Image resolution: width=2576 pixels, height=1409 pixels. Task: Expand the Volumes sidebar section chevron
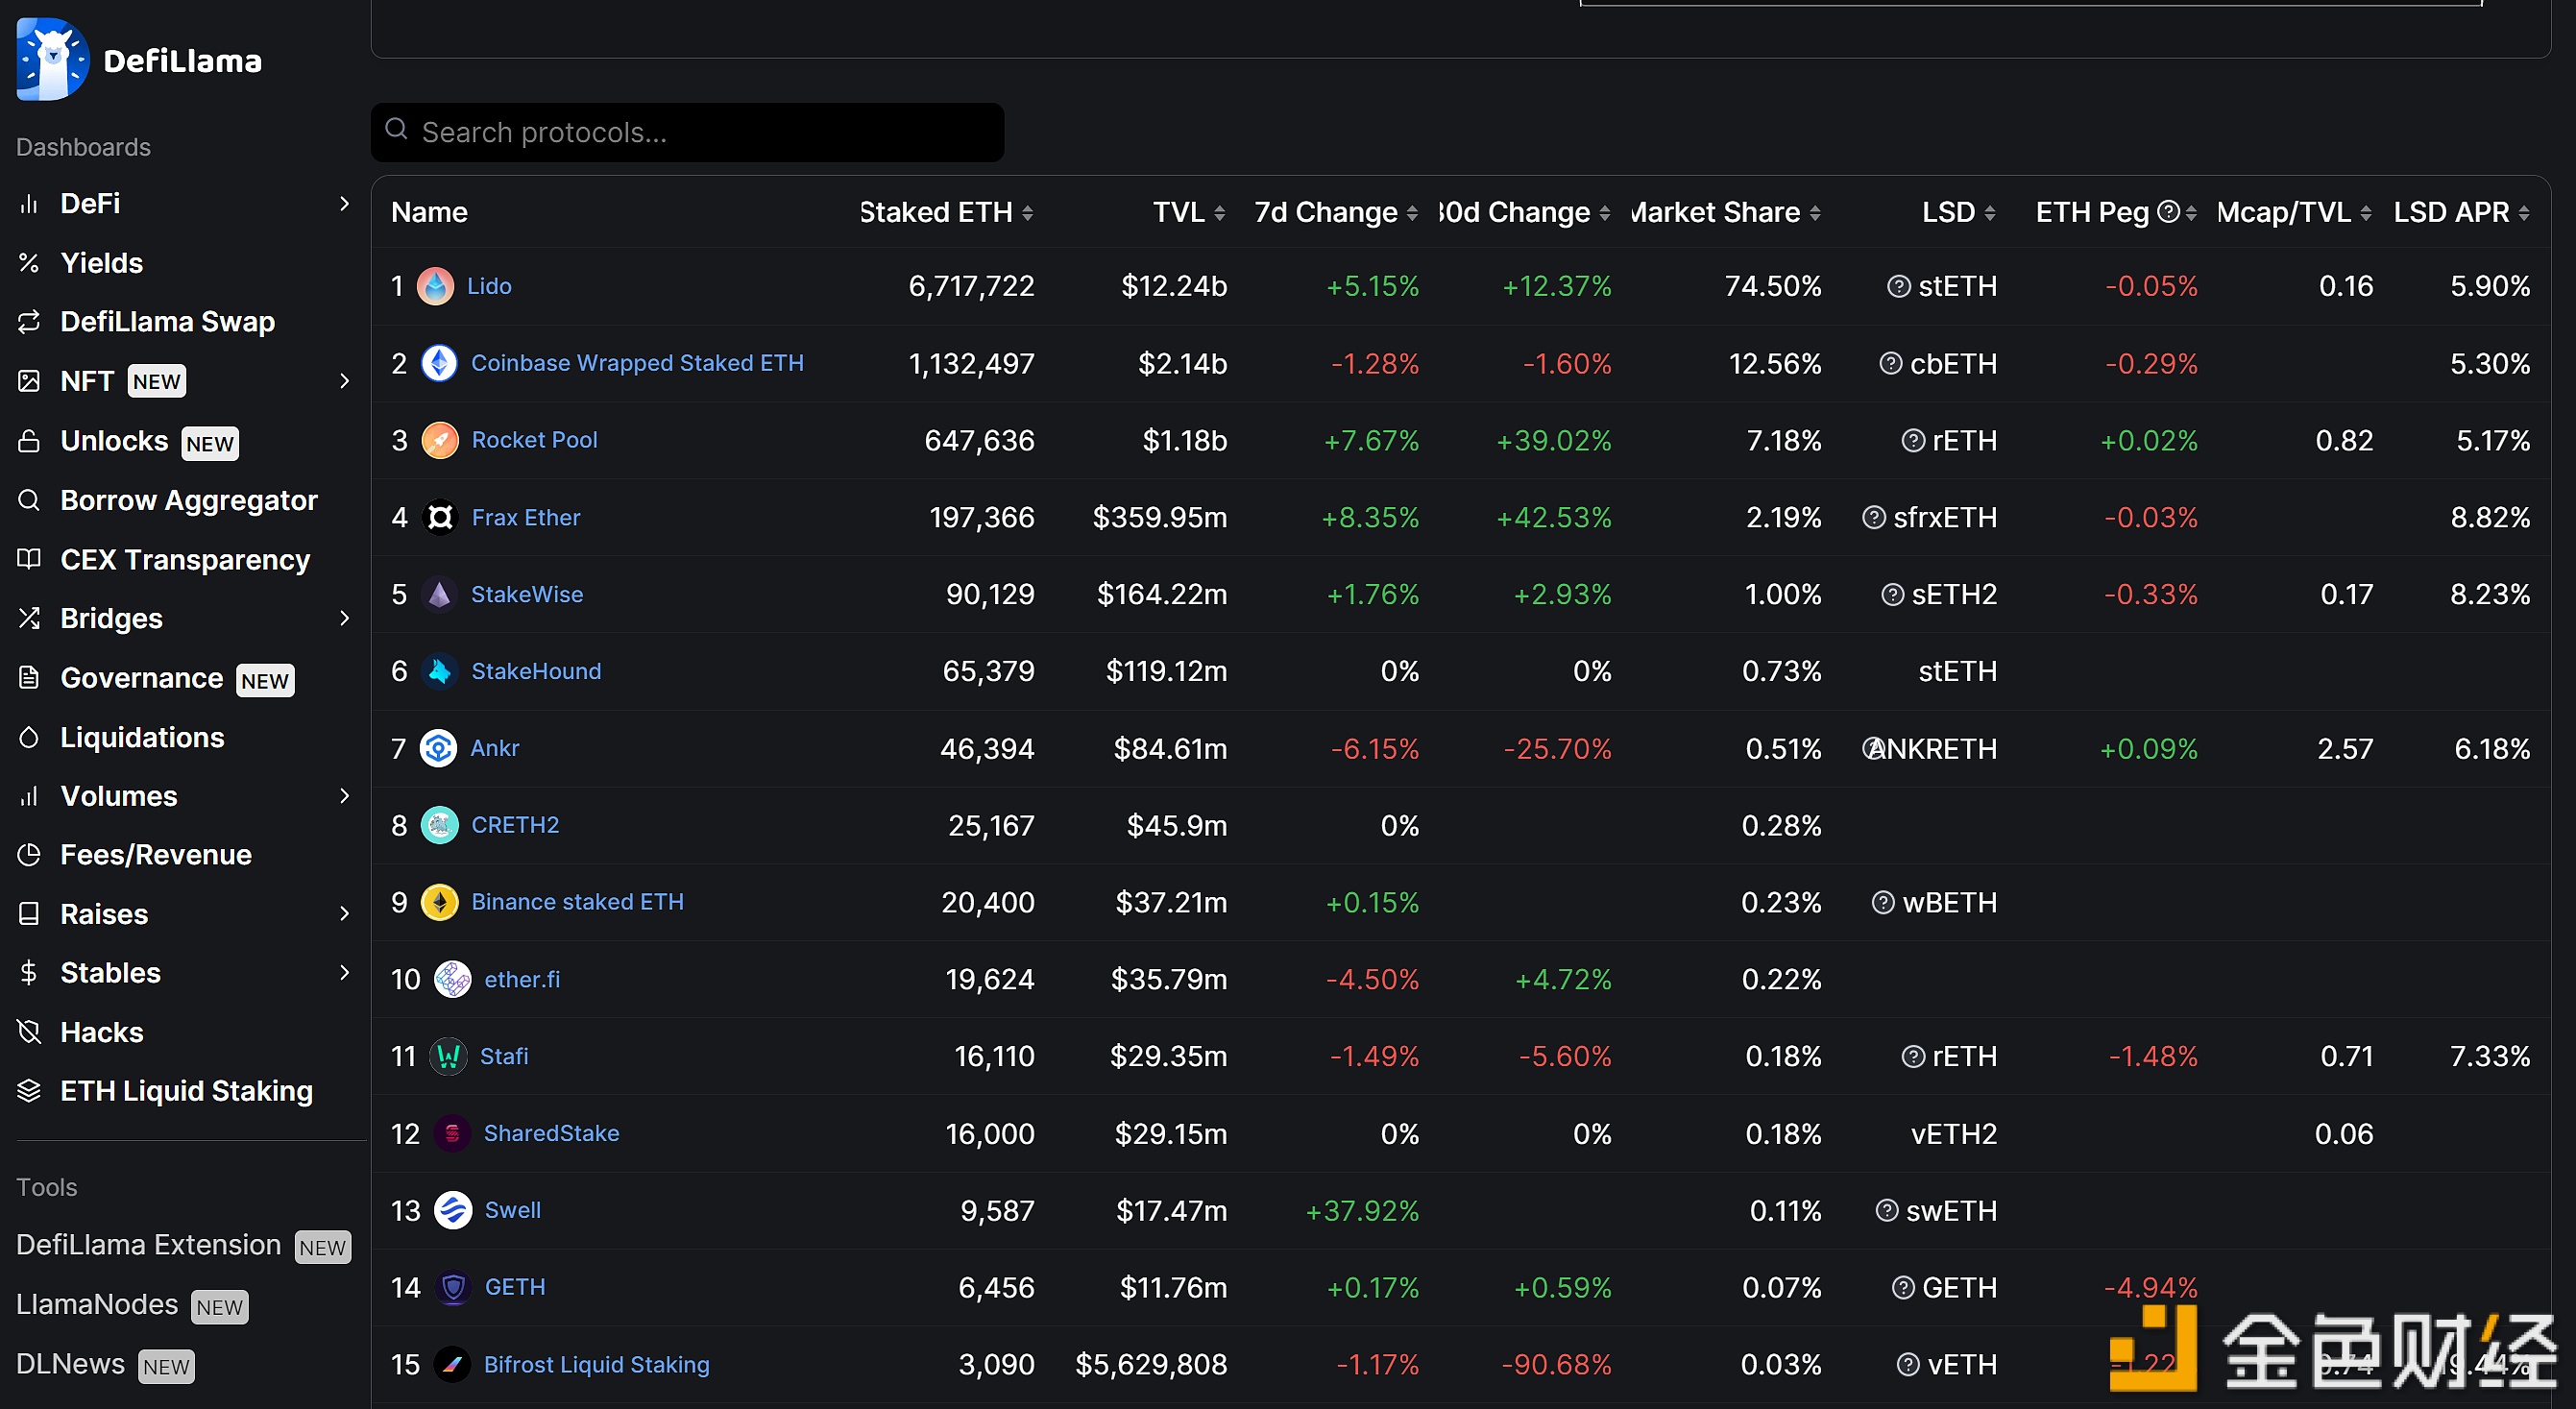(x=344, y=796)
